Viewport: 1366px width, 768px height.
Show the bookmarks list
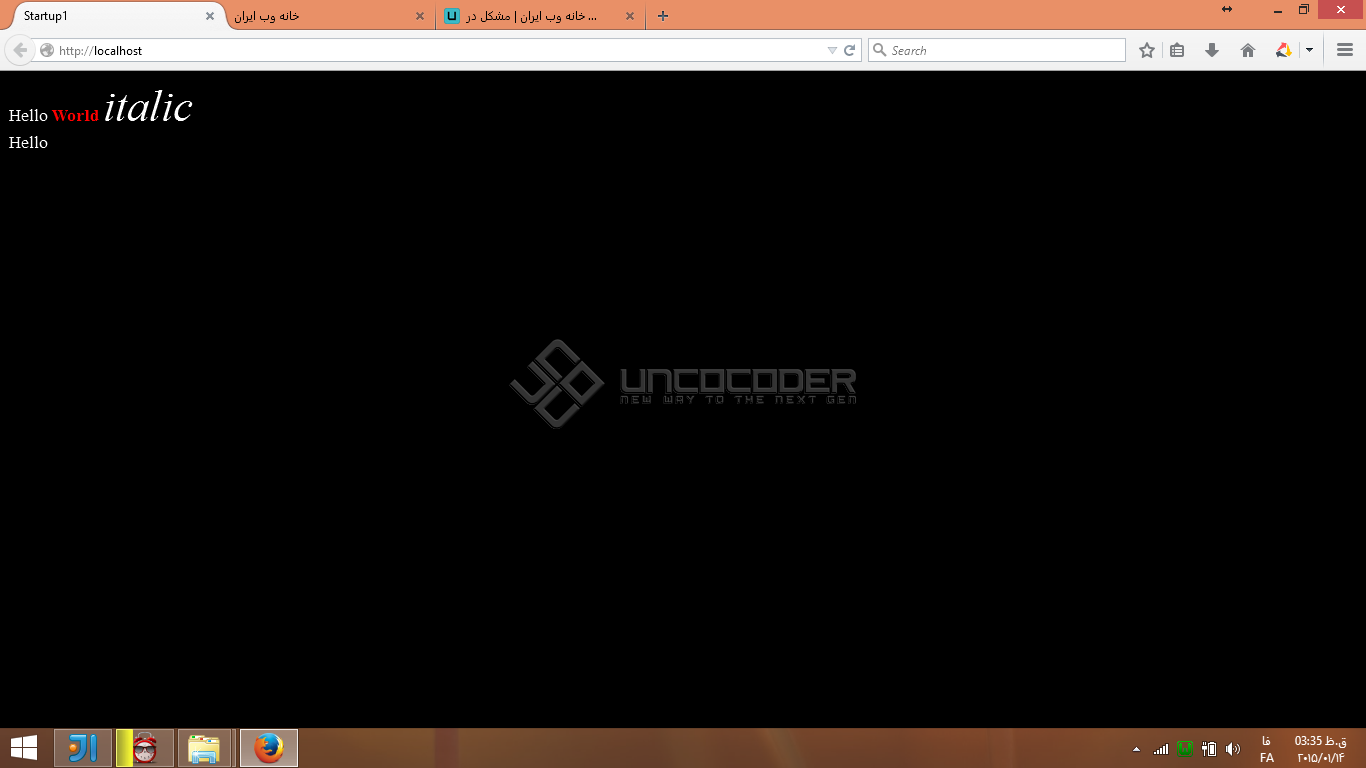point(1177,50)
